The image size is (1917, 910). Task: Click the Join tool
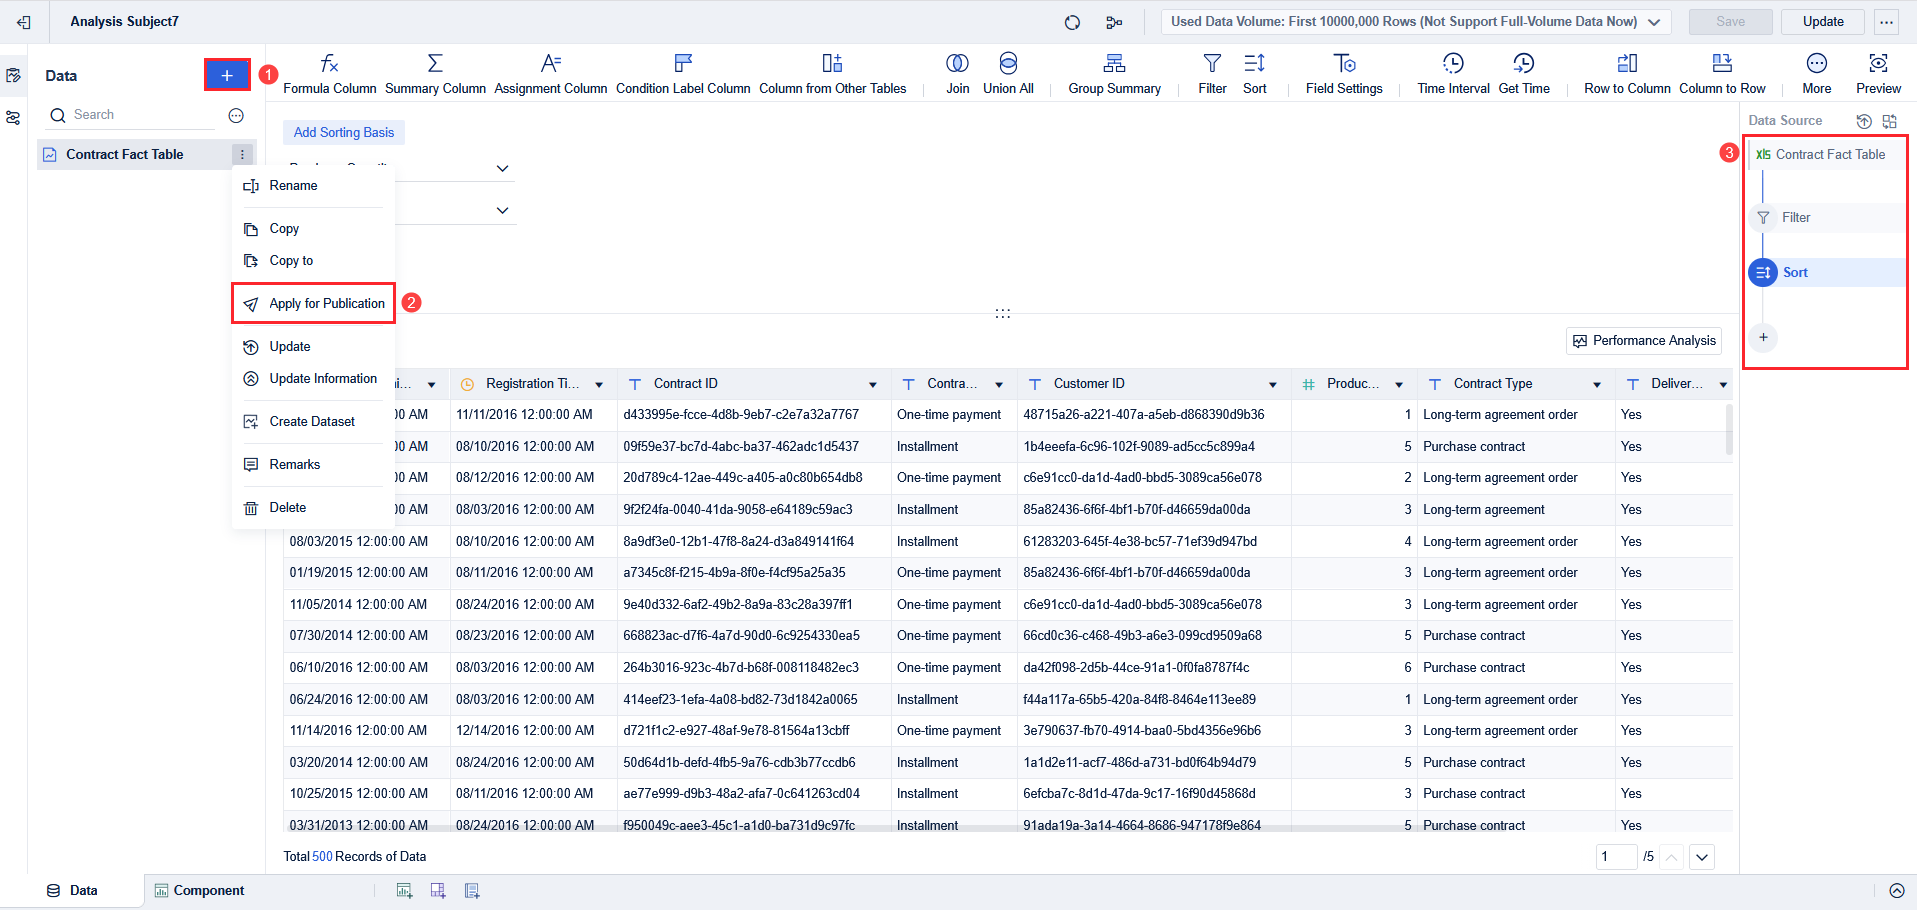pyautogui.click(x=957, y=75)
